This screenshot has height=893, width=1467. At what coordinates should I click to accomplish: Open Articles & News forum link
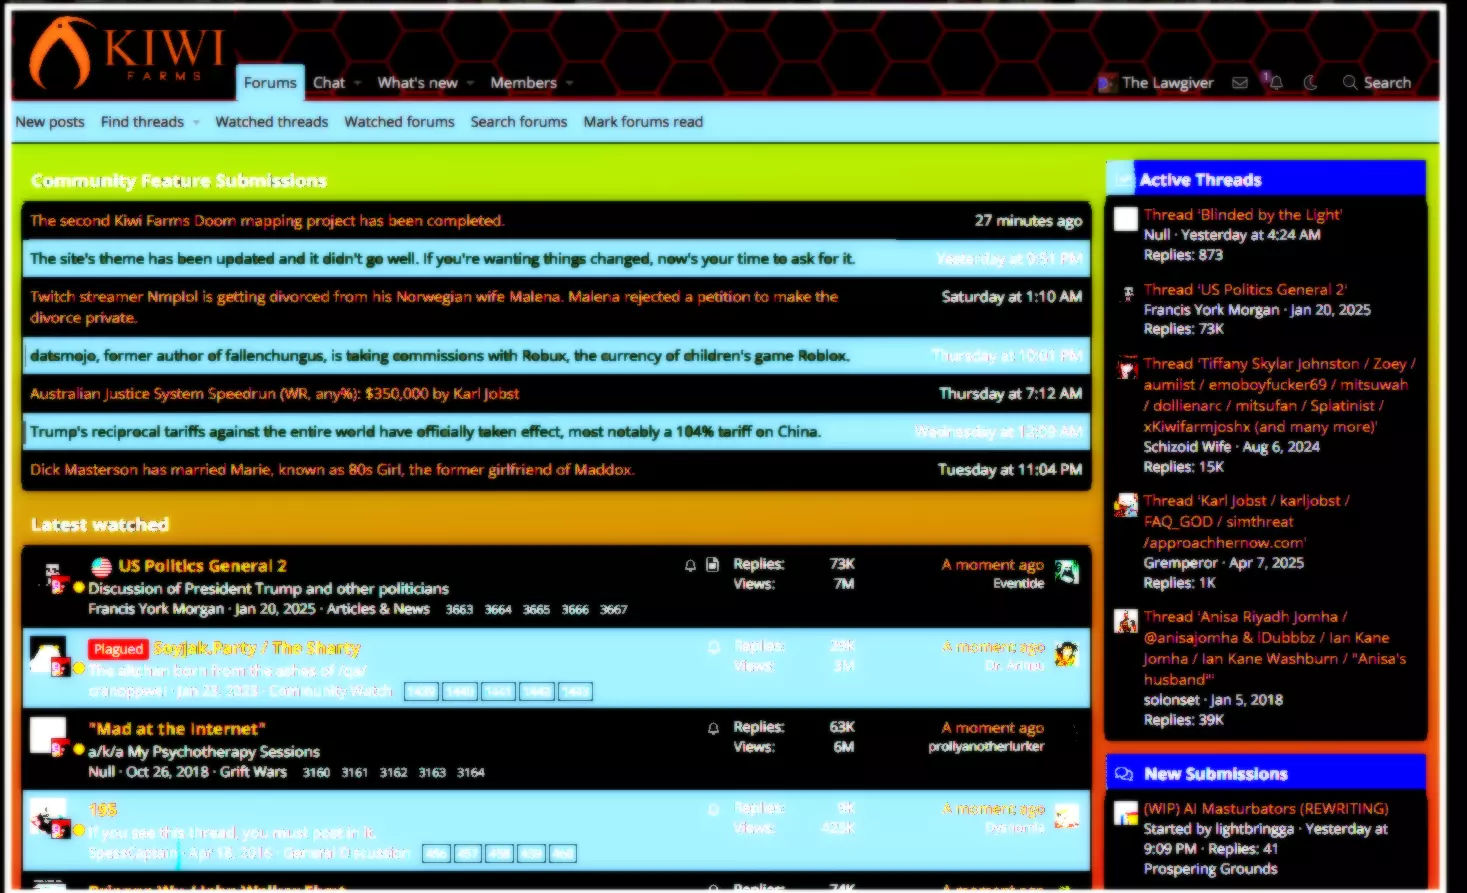click(x=378, y=609)
